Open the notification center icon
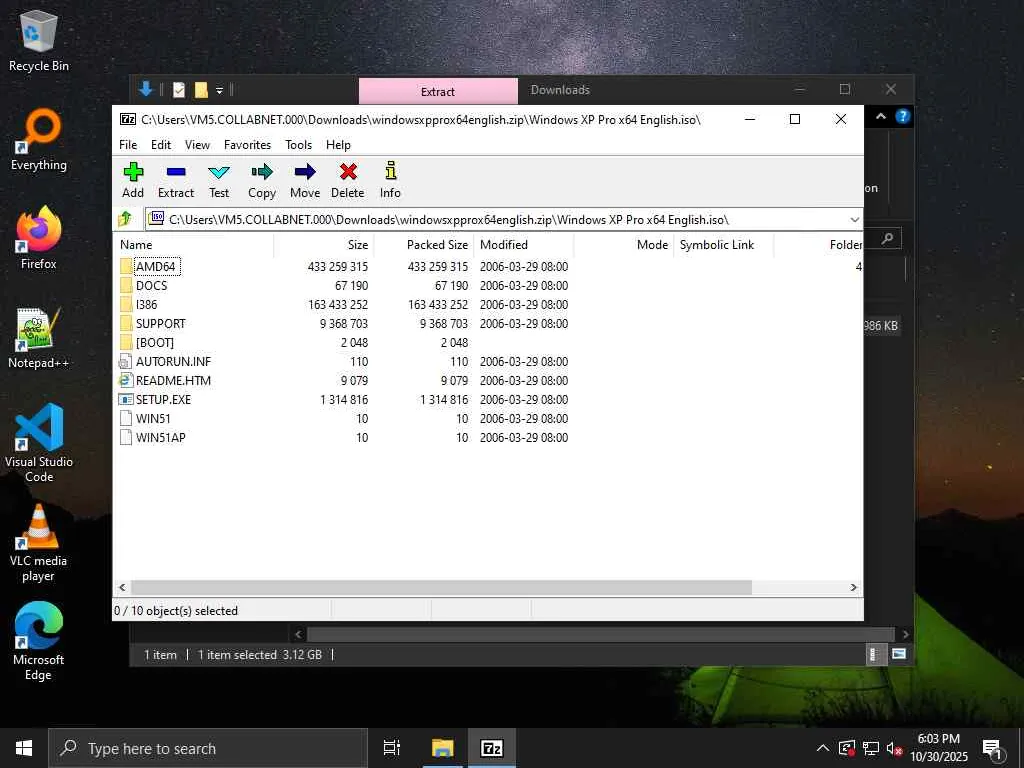The image size is (1024, 768). [x=992, y=748]
